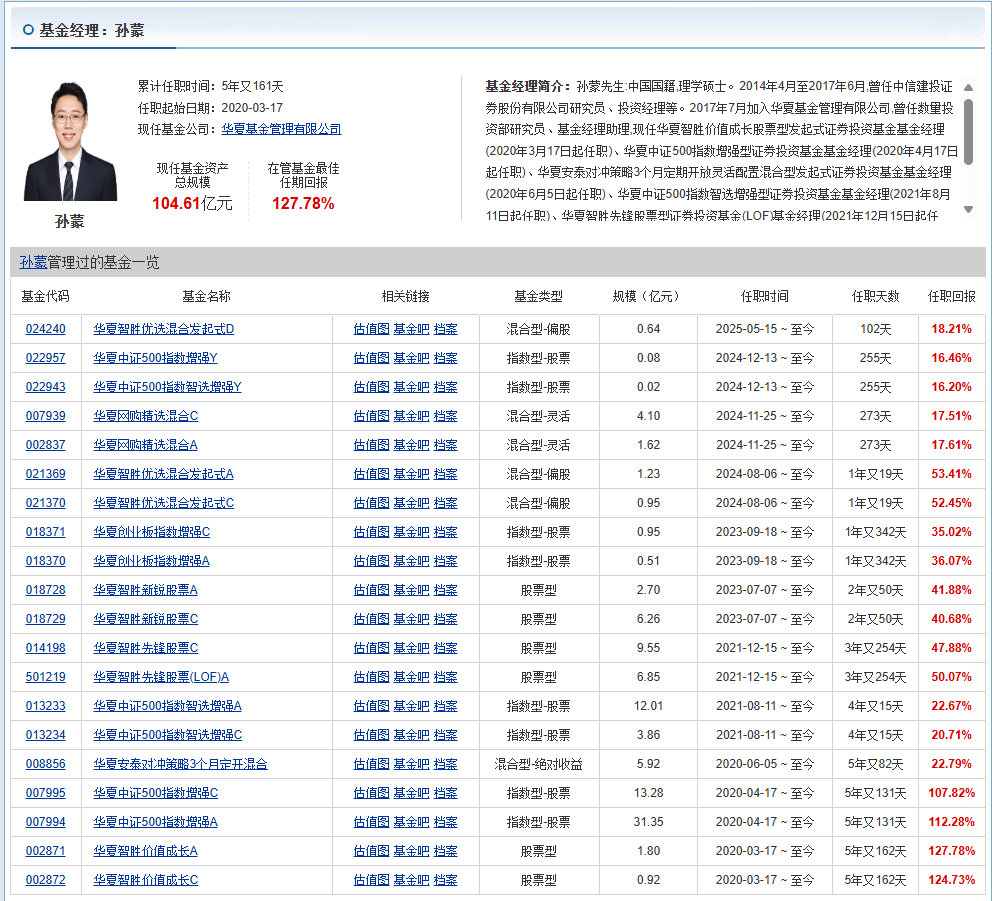Open fund code 022943

click(x=46, y=387)
